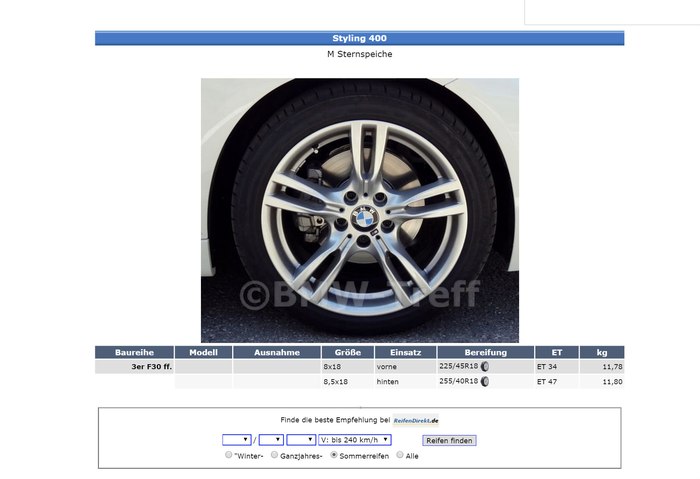This screenshot has height=479, width=700.
Task: Open the ReifenDirekt.de logo link
Action: point(416,420)
